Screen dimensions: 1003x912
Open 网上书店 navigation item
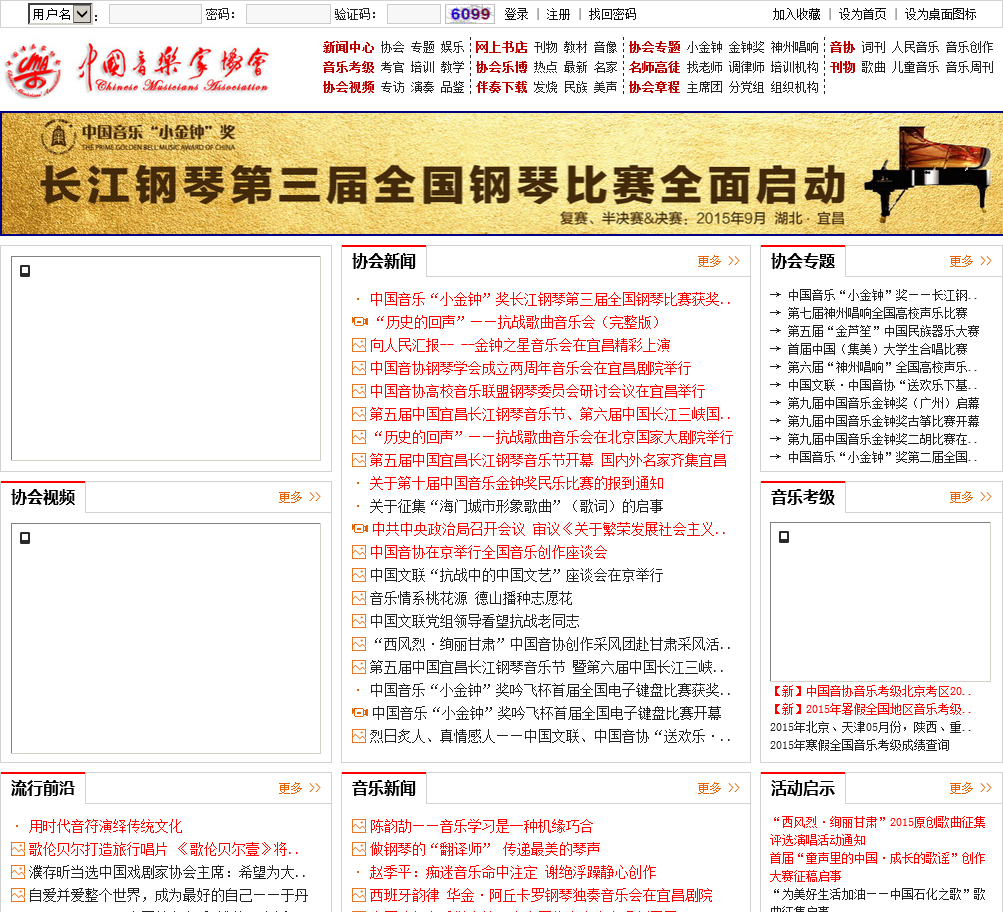coord(501,47)
